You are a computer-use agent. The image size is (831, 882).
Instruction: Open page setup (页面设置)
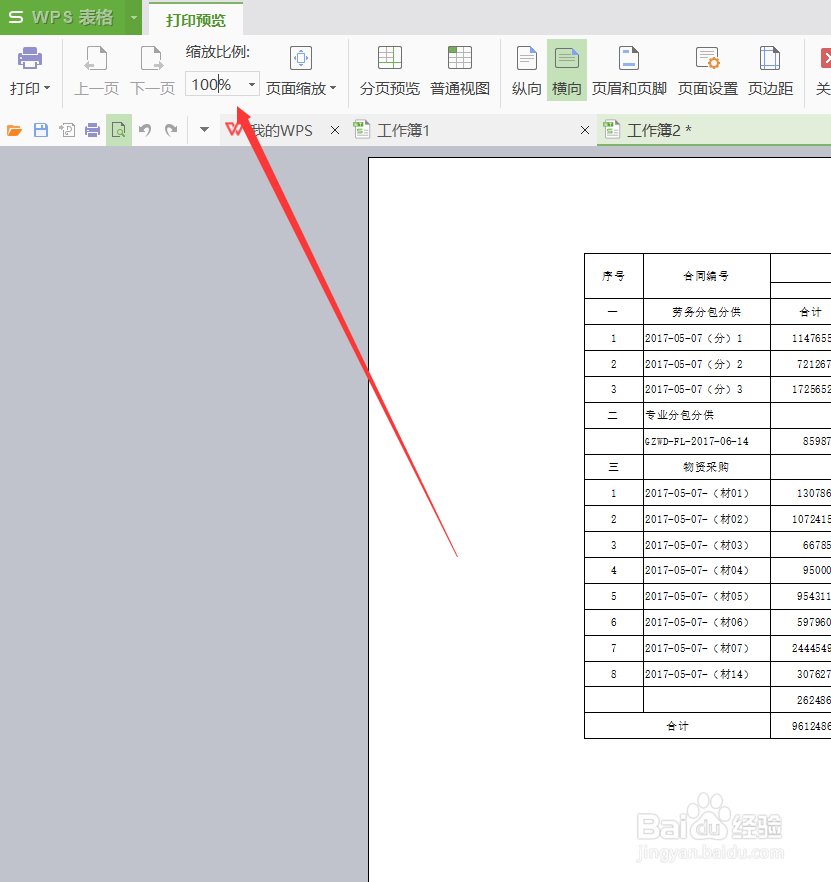[x=708, y=70]
